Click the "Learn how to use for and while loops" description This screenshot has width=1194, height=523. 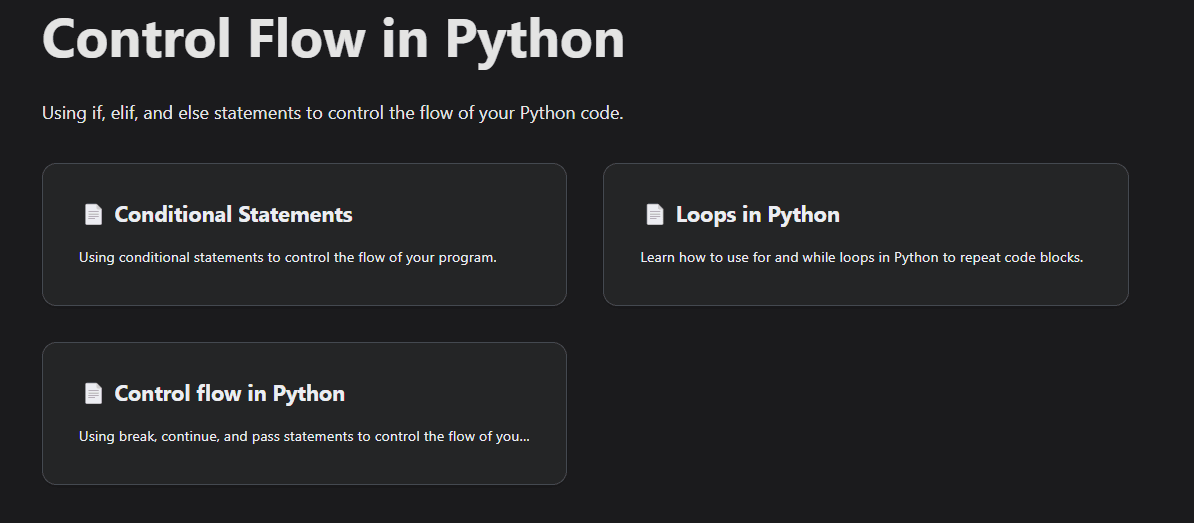pos(861,257)
